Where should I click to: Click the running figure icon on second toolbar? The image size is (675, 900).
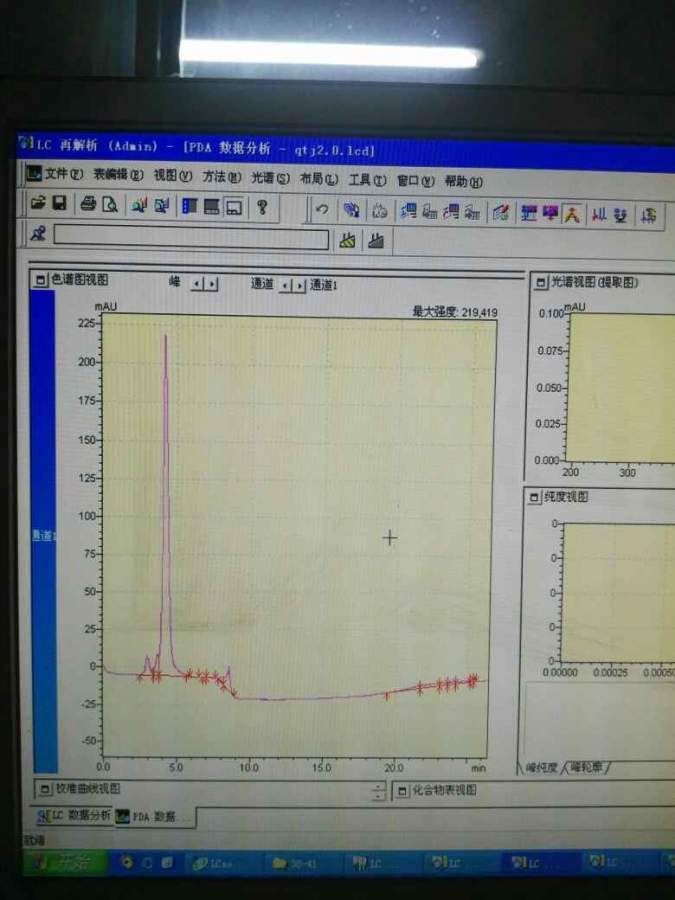point(38,234)
